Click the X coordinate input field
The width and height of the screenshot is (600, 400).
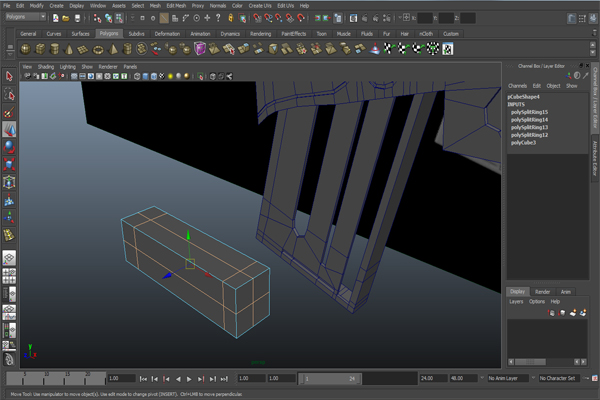click(x=425, y=18)
